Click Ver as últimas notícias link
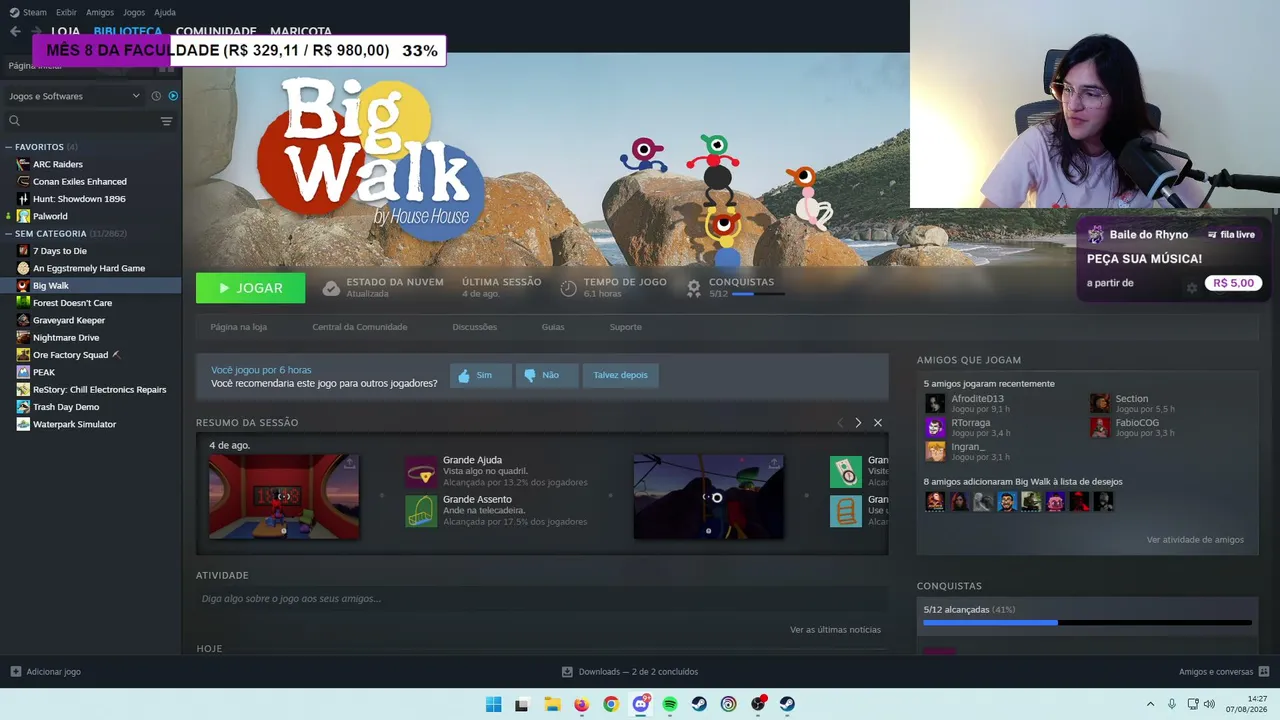Screen dimensions: 1280x720 pyautogui.click(x=835, y=630)
